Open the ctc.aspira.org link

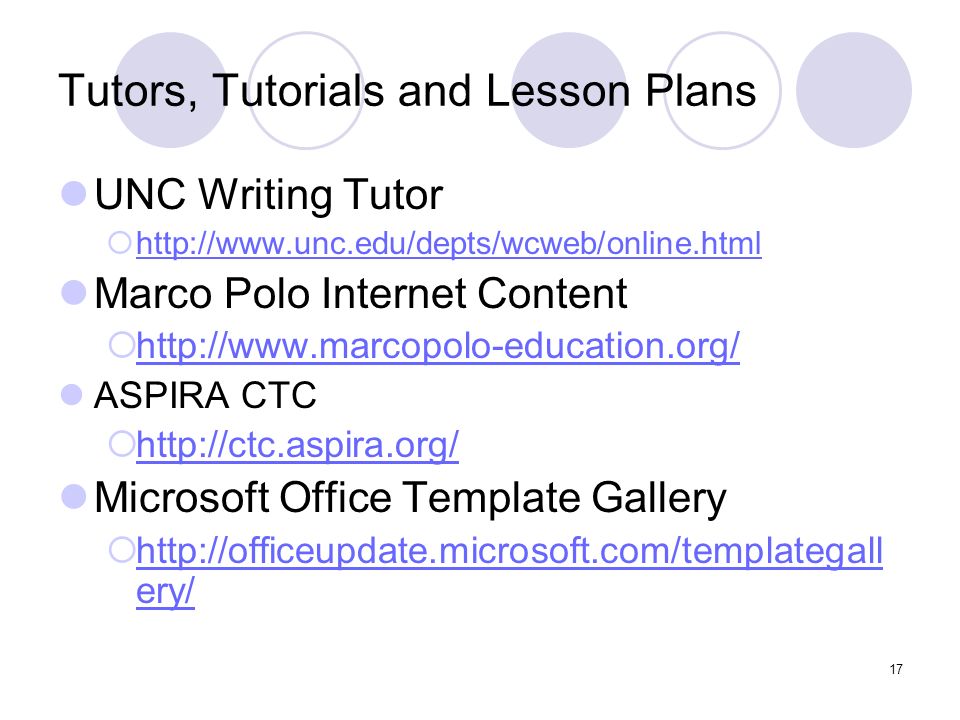pyautogui.click(x=298, y=445)
